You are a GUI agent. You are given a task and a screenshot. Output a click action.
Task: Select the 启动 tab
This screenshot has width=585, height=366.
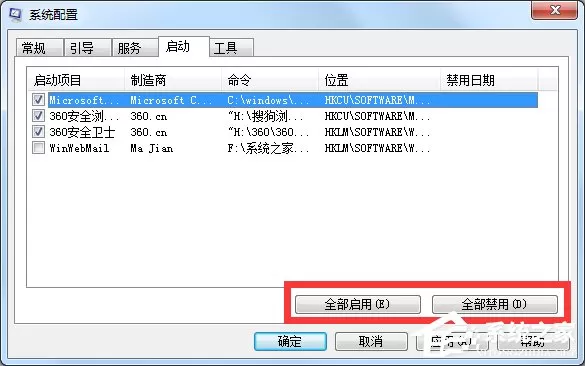click(x=183, y=47)
